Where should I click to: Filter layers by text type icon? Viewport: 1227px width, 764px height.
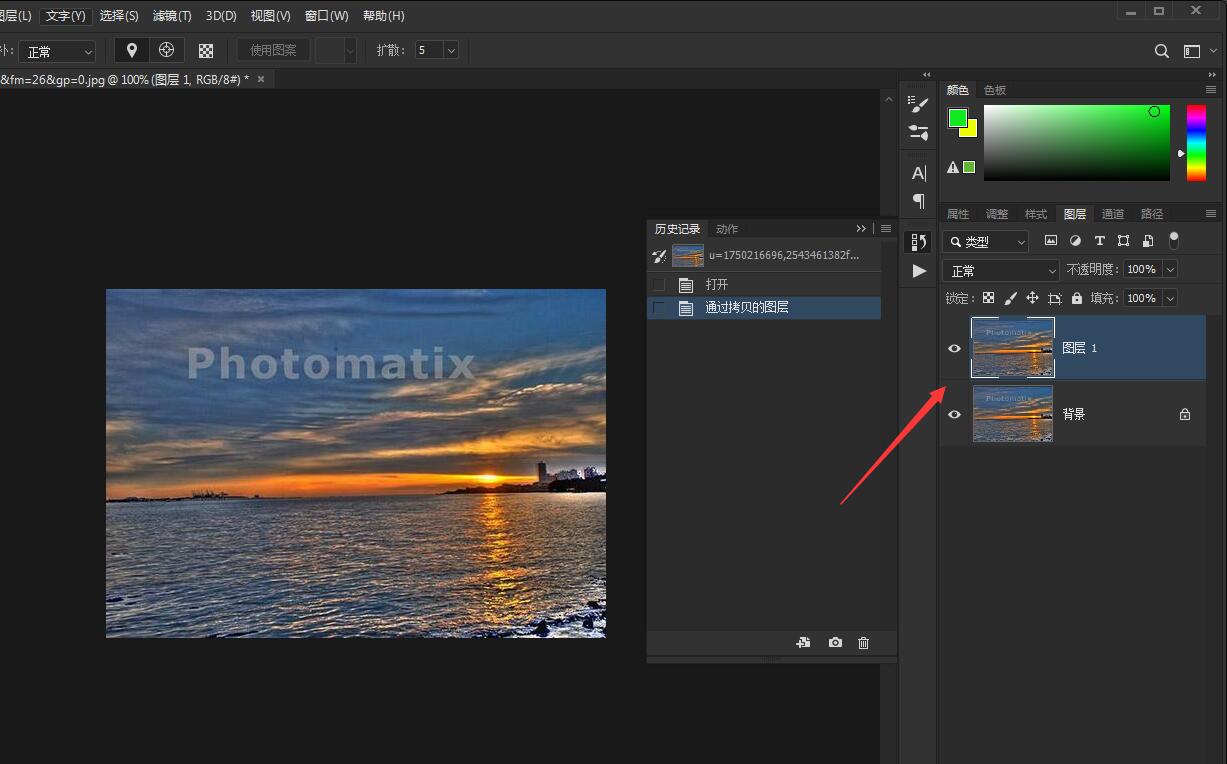tap(1099, 241)
